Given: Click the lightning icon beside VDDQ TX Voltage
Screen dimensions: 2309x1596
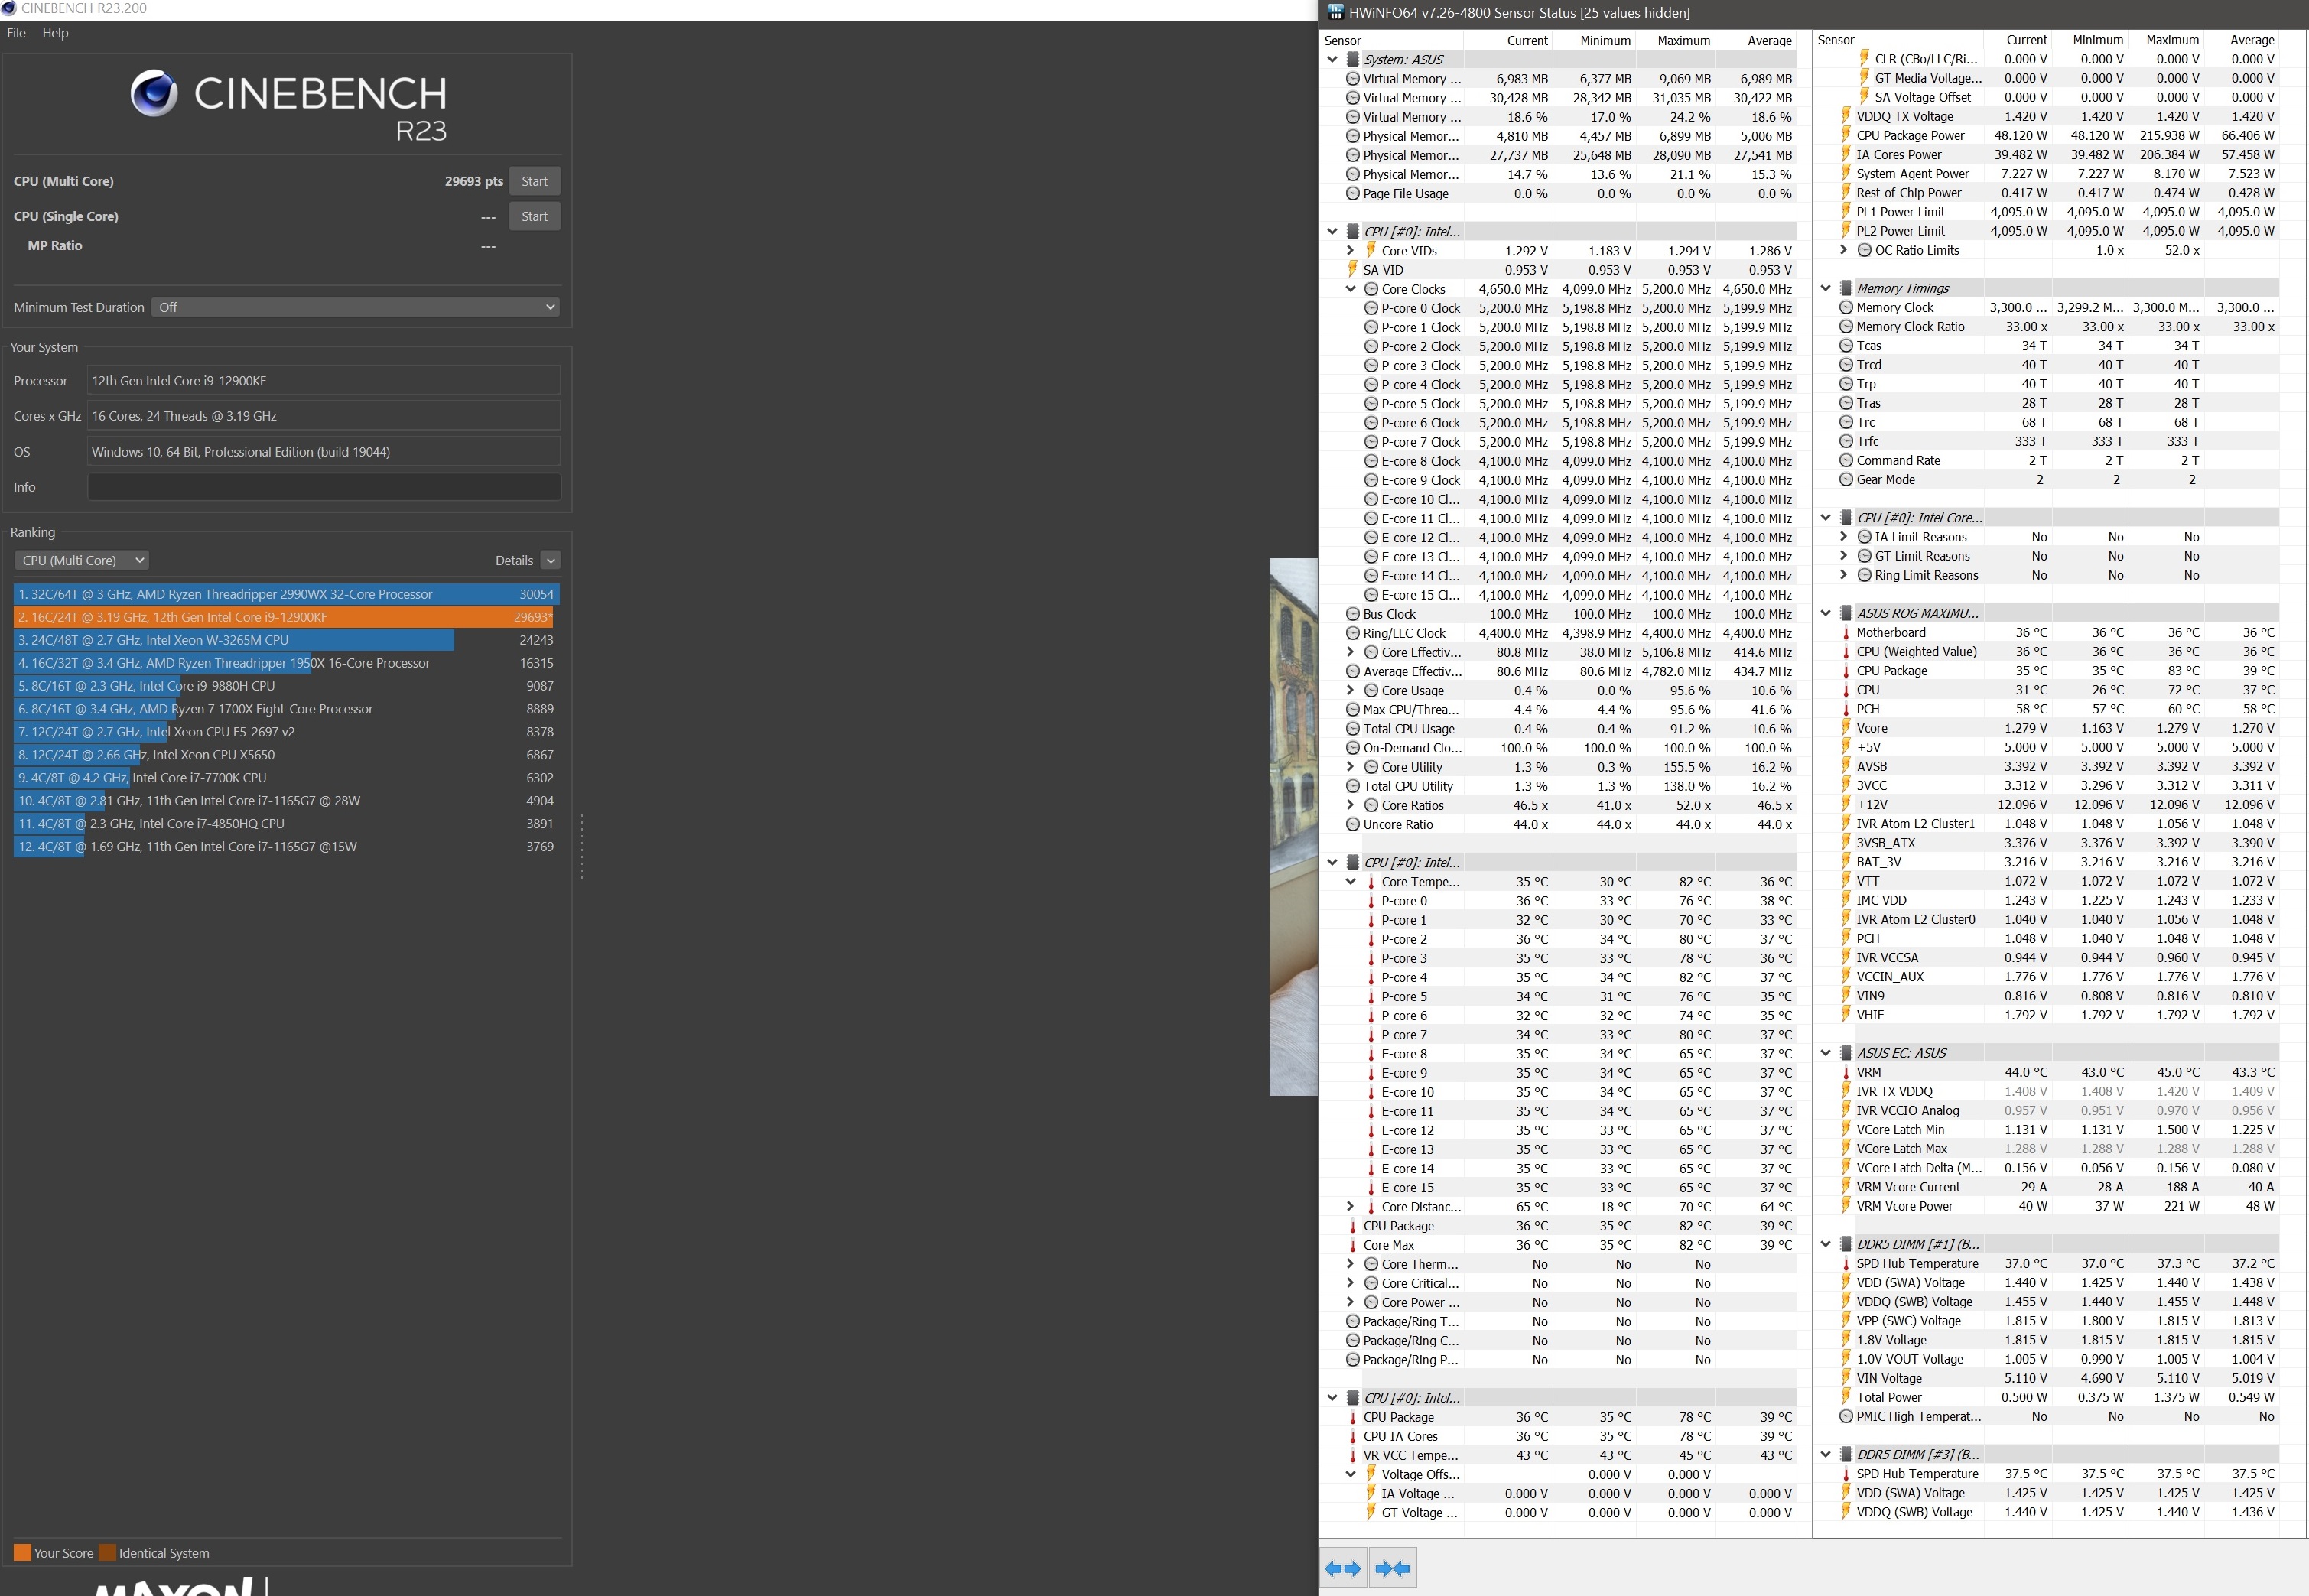Looking at the screenshot, I should pos(1846,116).
